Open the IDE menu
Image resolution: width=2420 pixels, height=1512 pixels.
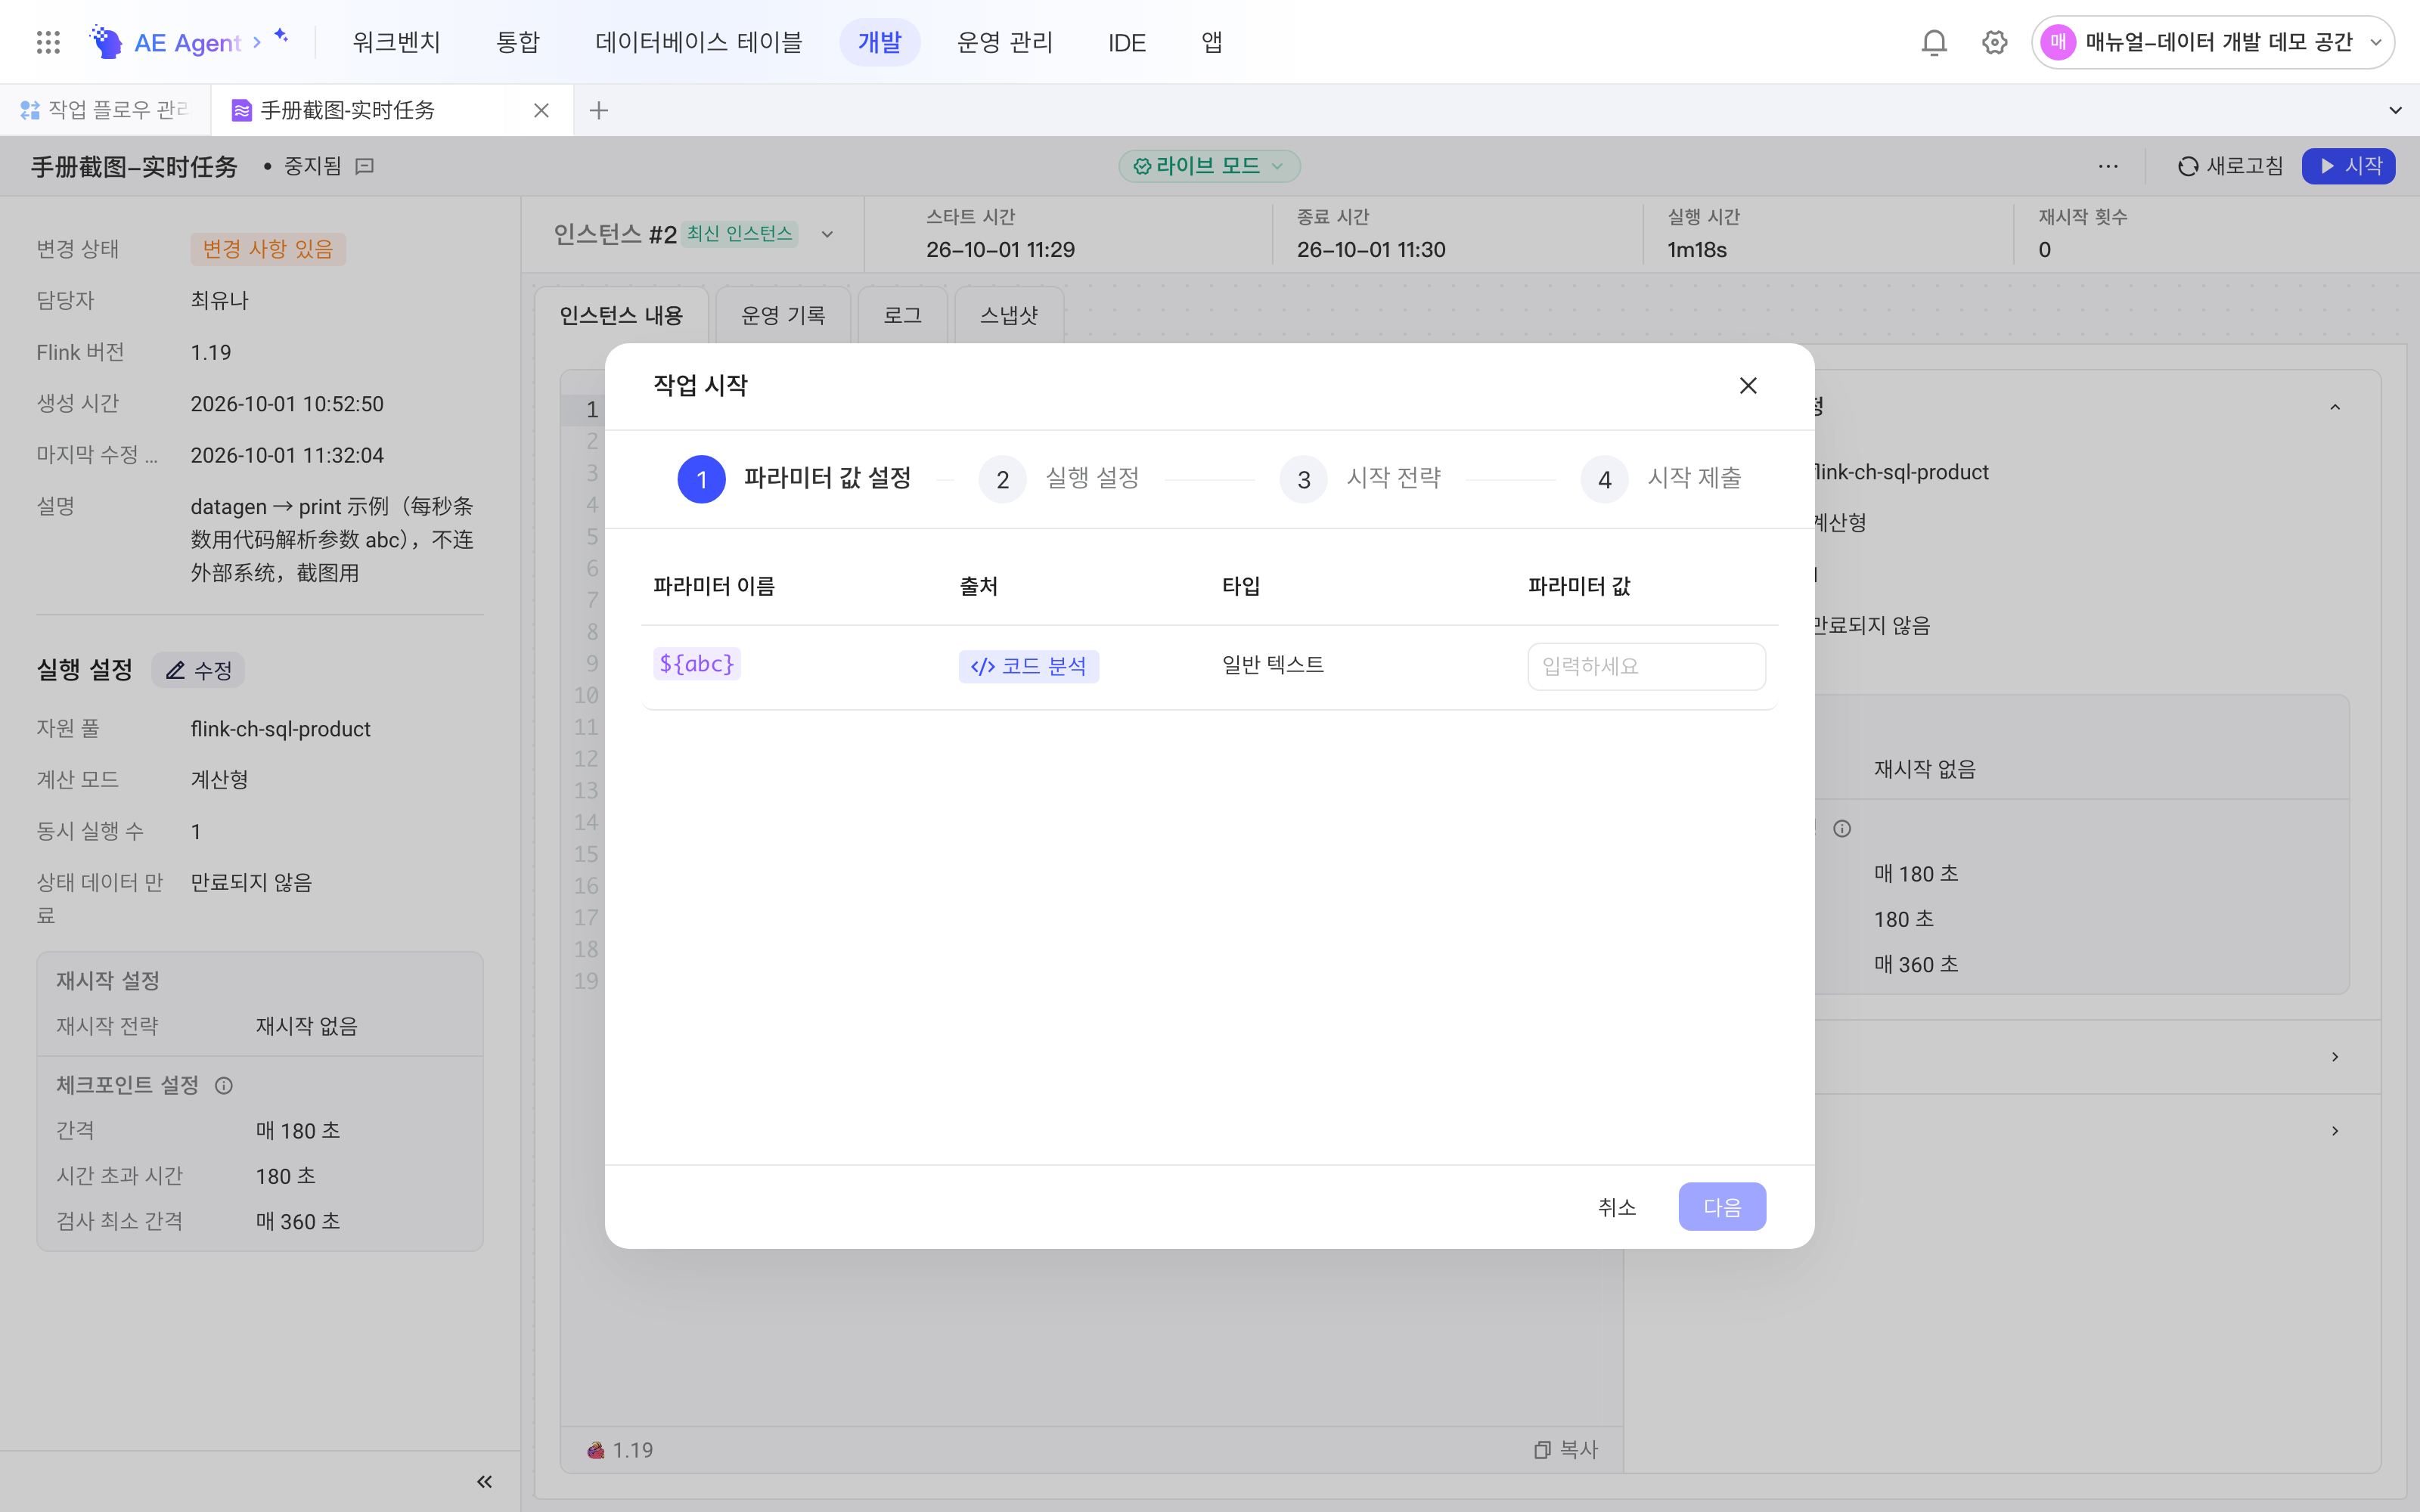[1126, 42]
